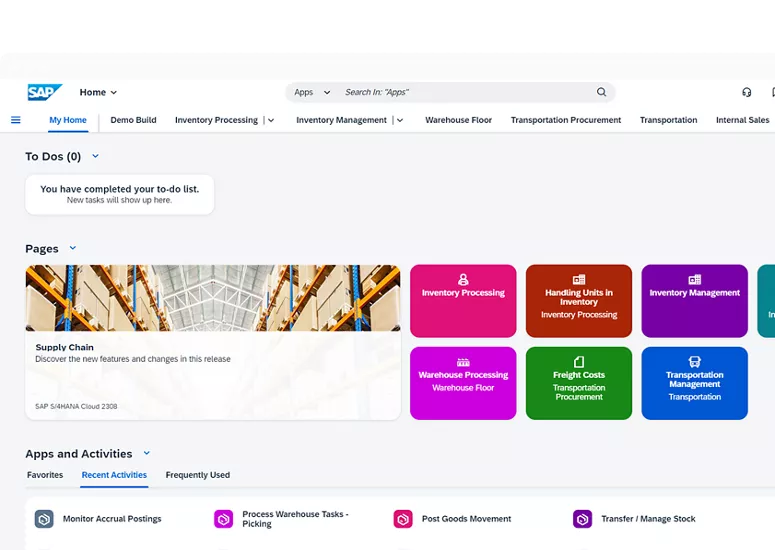The height and width of the screenshot is (550, 775).
Task: Click the Transfer / Manage Stock icon
Action: (x=582, y=519)
